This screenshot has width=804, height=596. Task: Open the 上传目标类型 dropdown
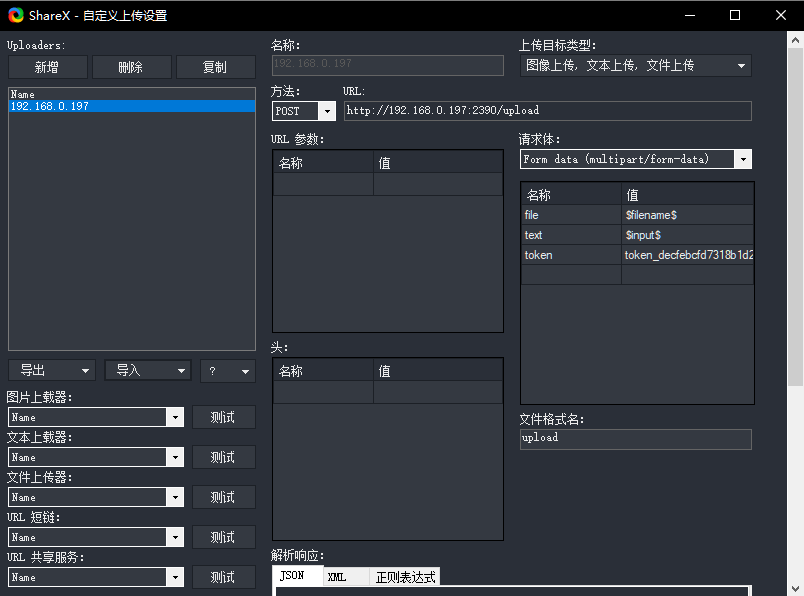tap(636, 66)
